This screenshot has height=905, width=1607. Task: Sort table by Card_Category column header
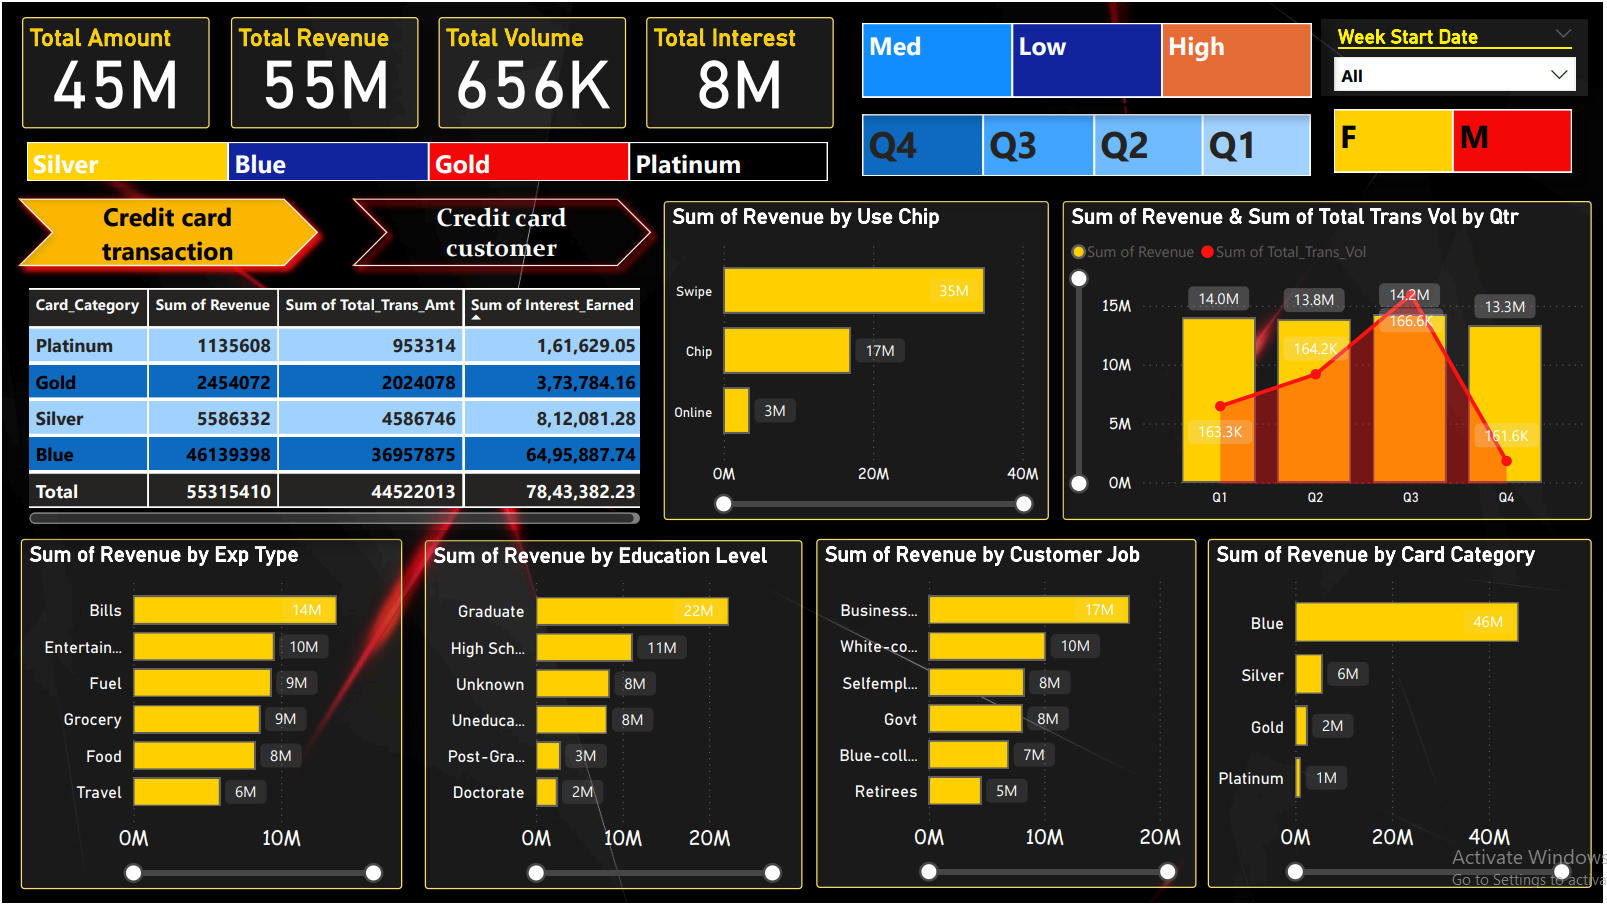click(87, 305)
